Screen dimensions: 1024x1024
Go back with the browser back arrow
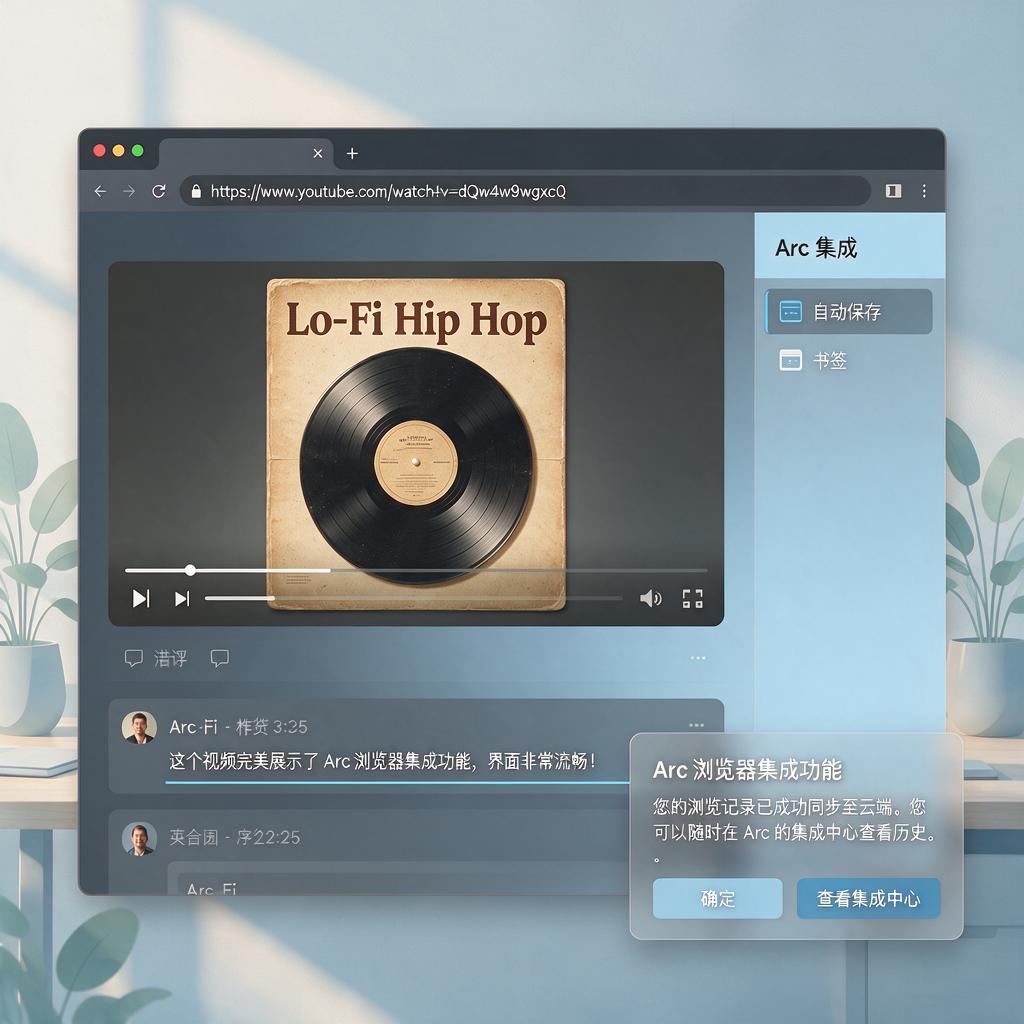point(100,191)
